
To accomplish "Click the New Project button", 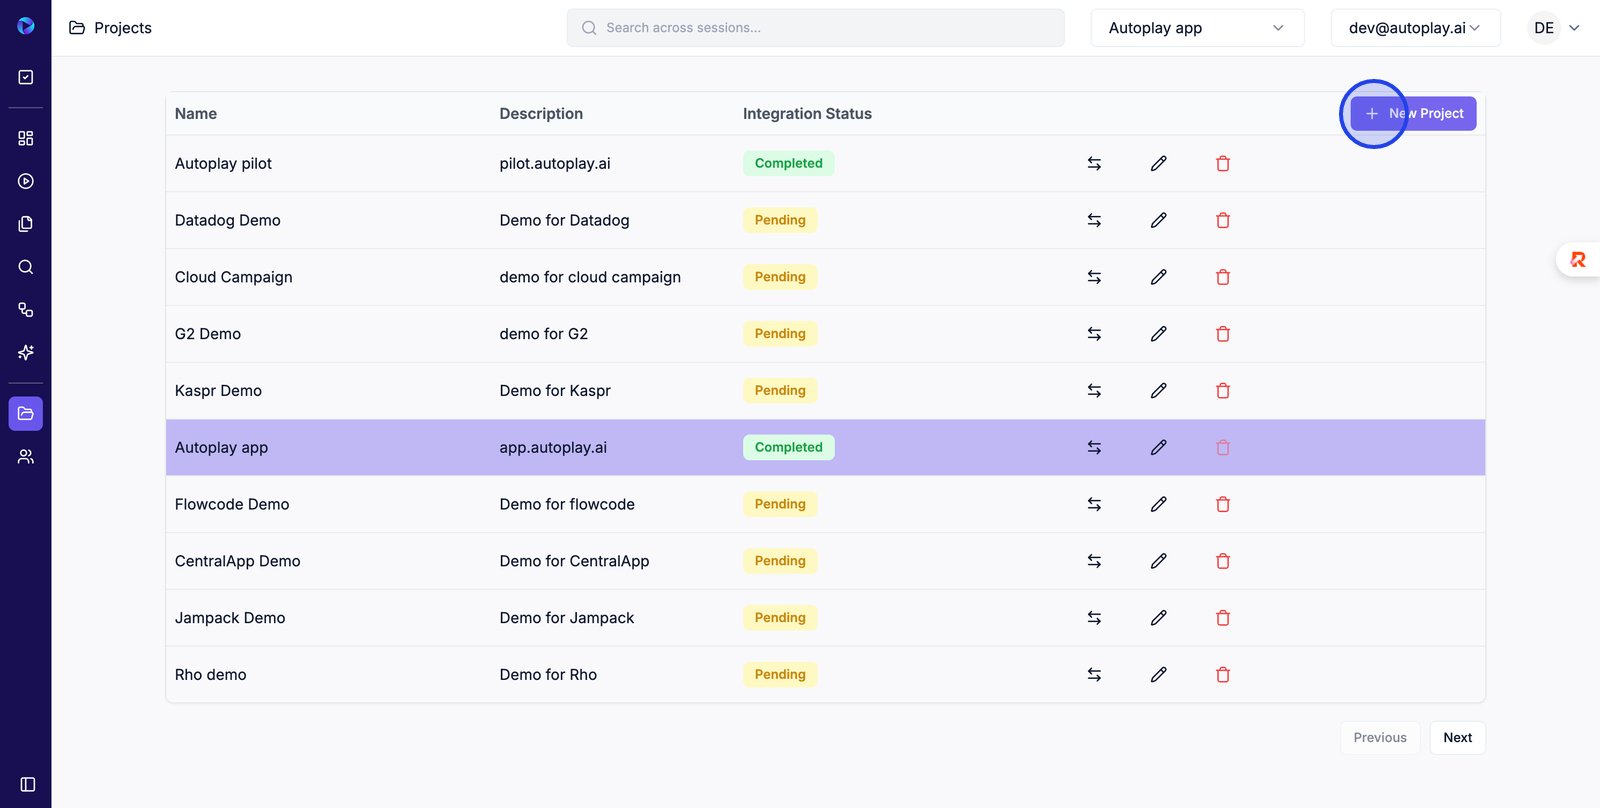I will pos(1413,113).
